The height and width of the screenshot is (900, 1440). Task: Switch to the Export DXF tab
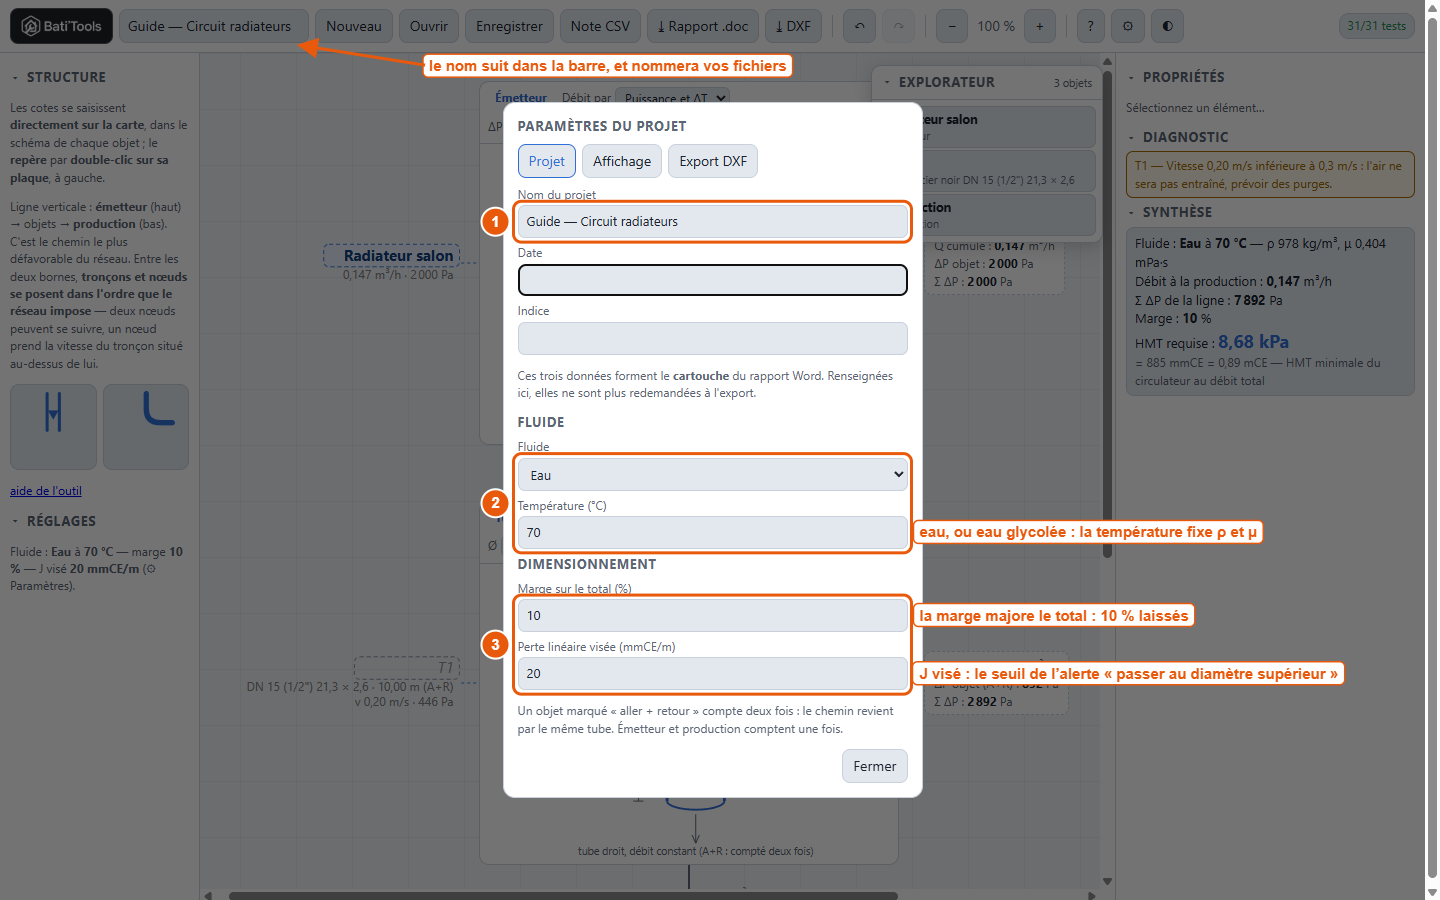pyautogui.click(x=713, y=161)
